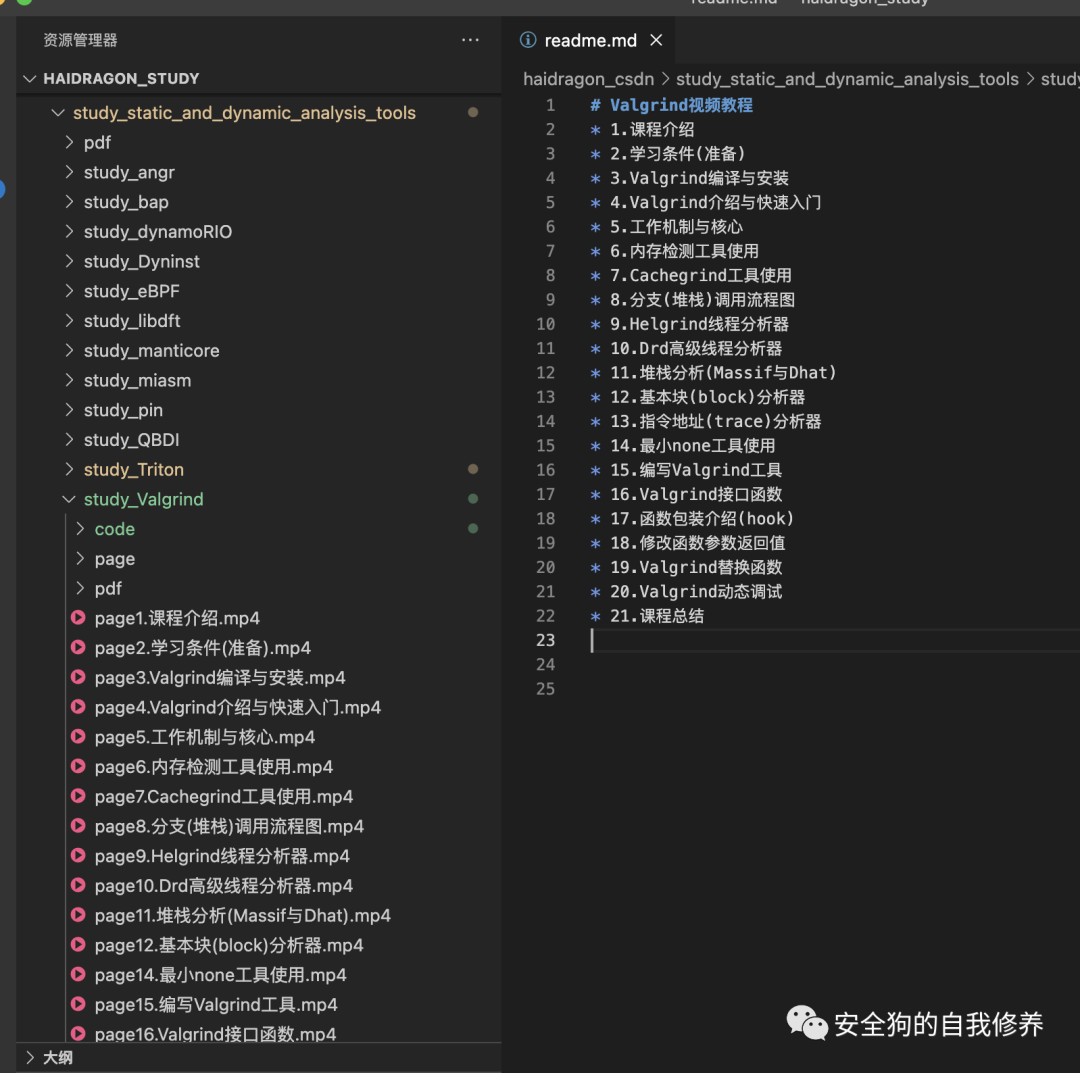Expand the study_bap folder

(x=69, y=201)
